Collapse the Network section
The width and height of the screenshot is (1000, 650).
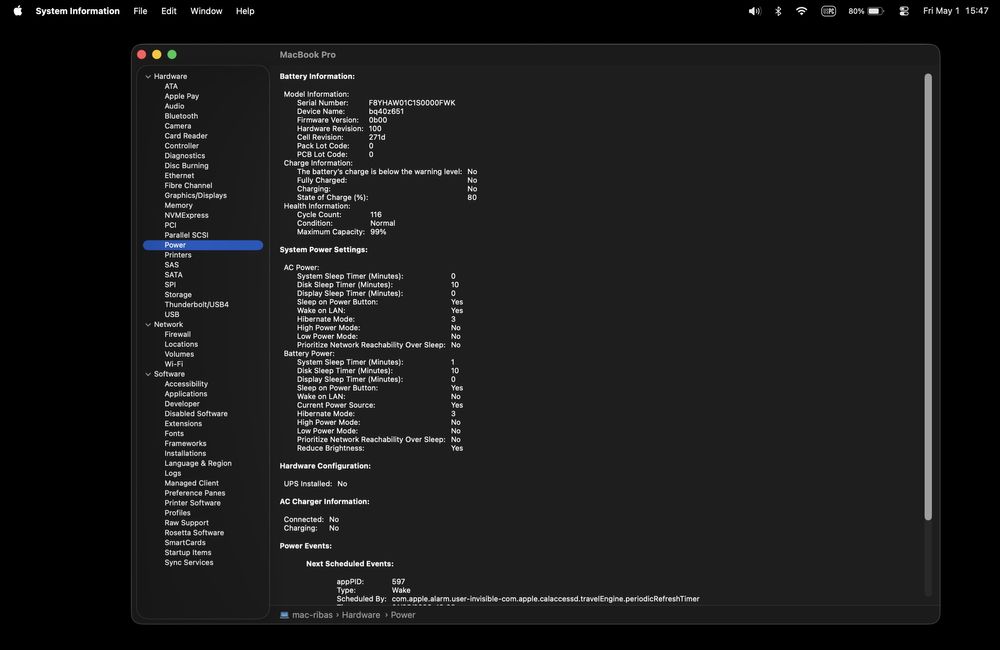point(148,325)
